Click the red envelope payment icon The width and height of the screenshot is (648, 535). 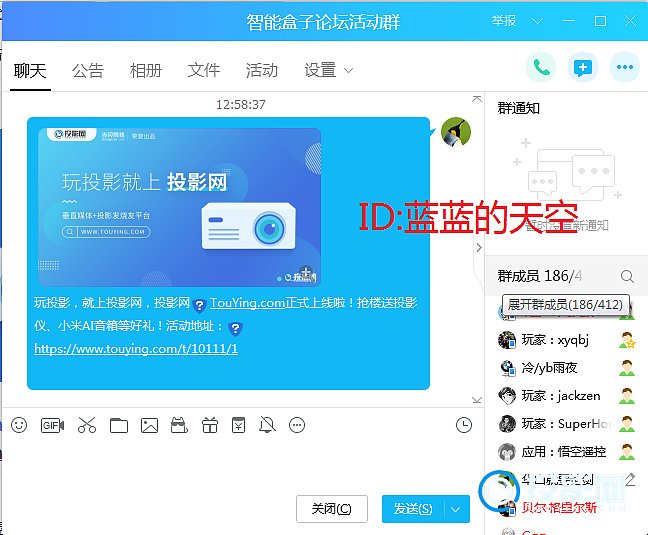click(x=238, y=425)
